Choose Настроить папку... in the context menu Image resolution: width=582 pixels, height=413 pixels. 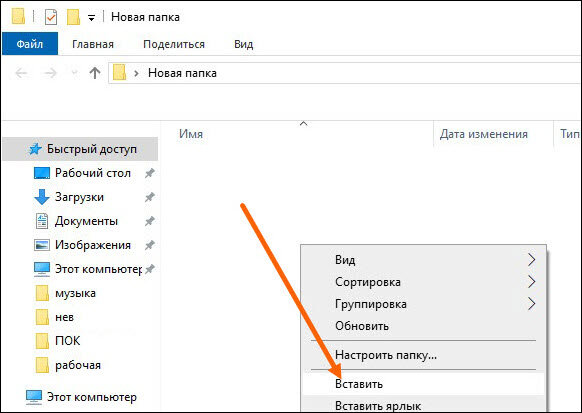pos(424,355)
